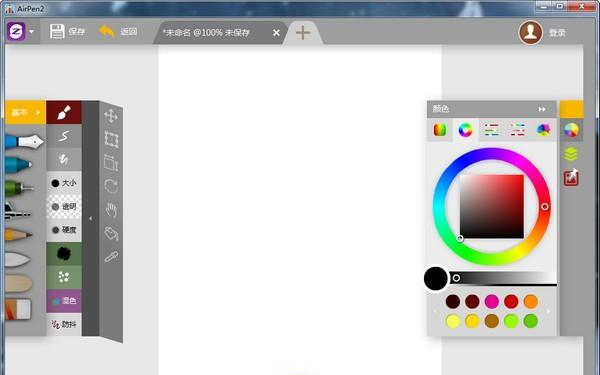Pick the brown swatch
The image size is (600, 375).
click(x=492, y=321)
